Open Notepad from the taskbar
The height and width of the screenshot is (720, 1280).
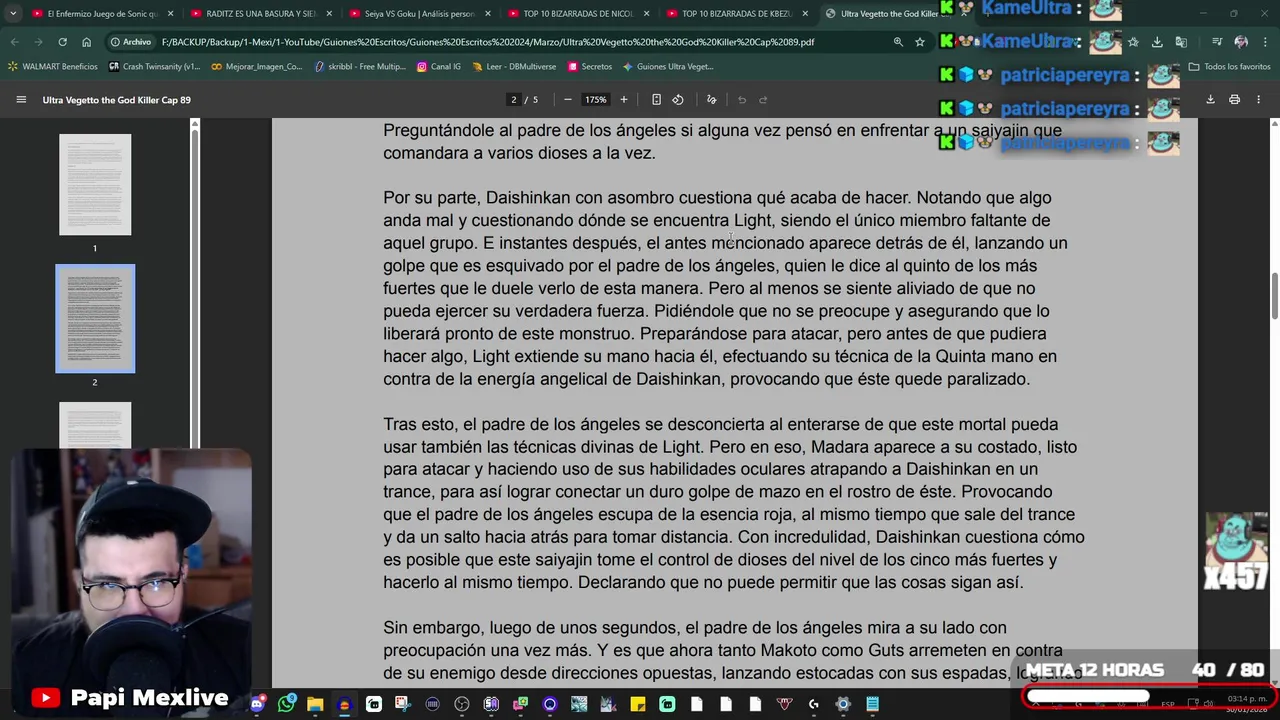872,705
